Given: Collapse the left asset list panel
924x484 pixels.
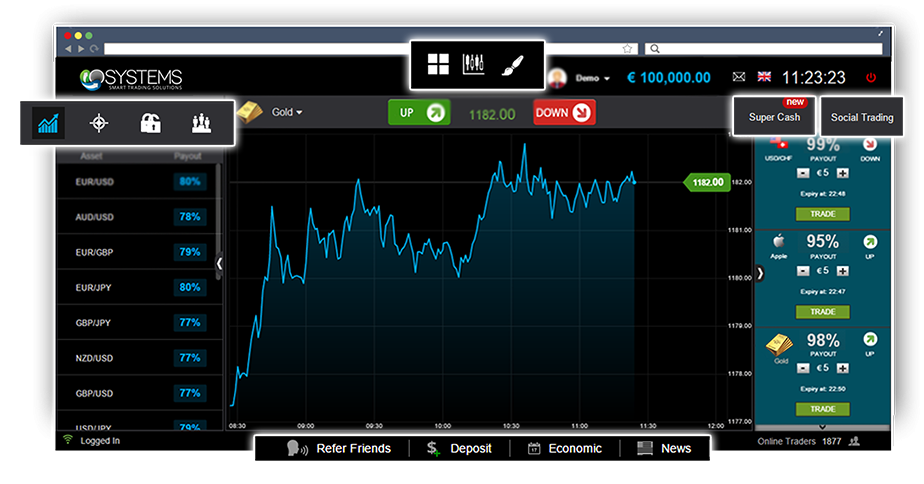Looking at the screenshot, I should tap(220, 263).
